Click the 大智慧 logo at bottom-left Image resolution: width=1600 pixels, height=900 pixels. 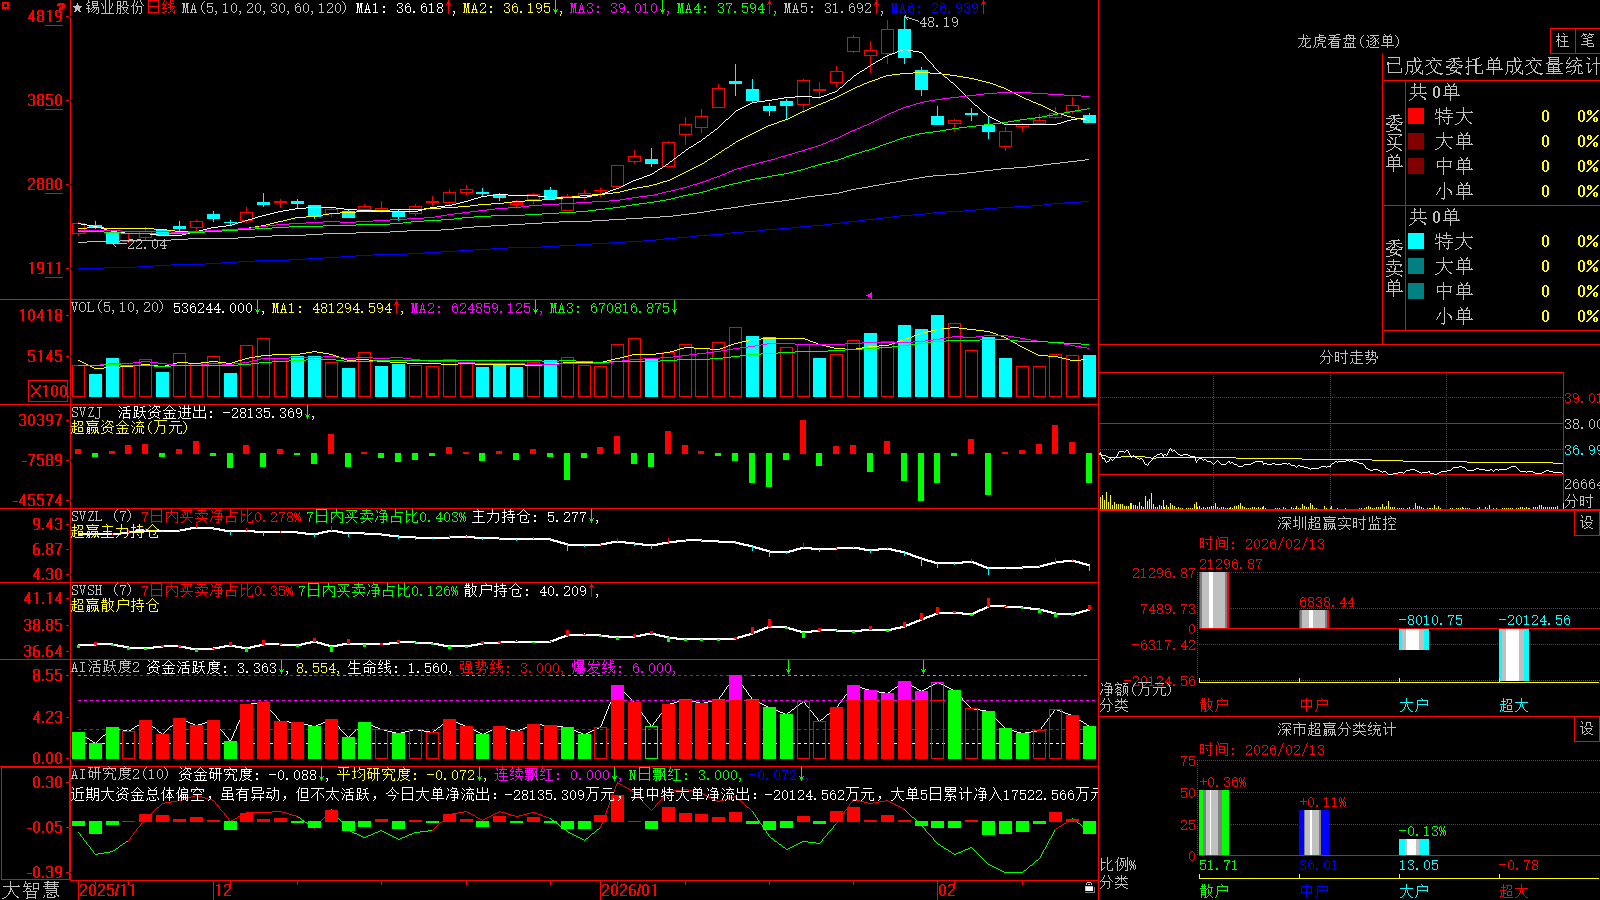pos(32,889)
